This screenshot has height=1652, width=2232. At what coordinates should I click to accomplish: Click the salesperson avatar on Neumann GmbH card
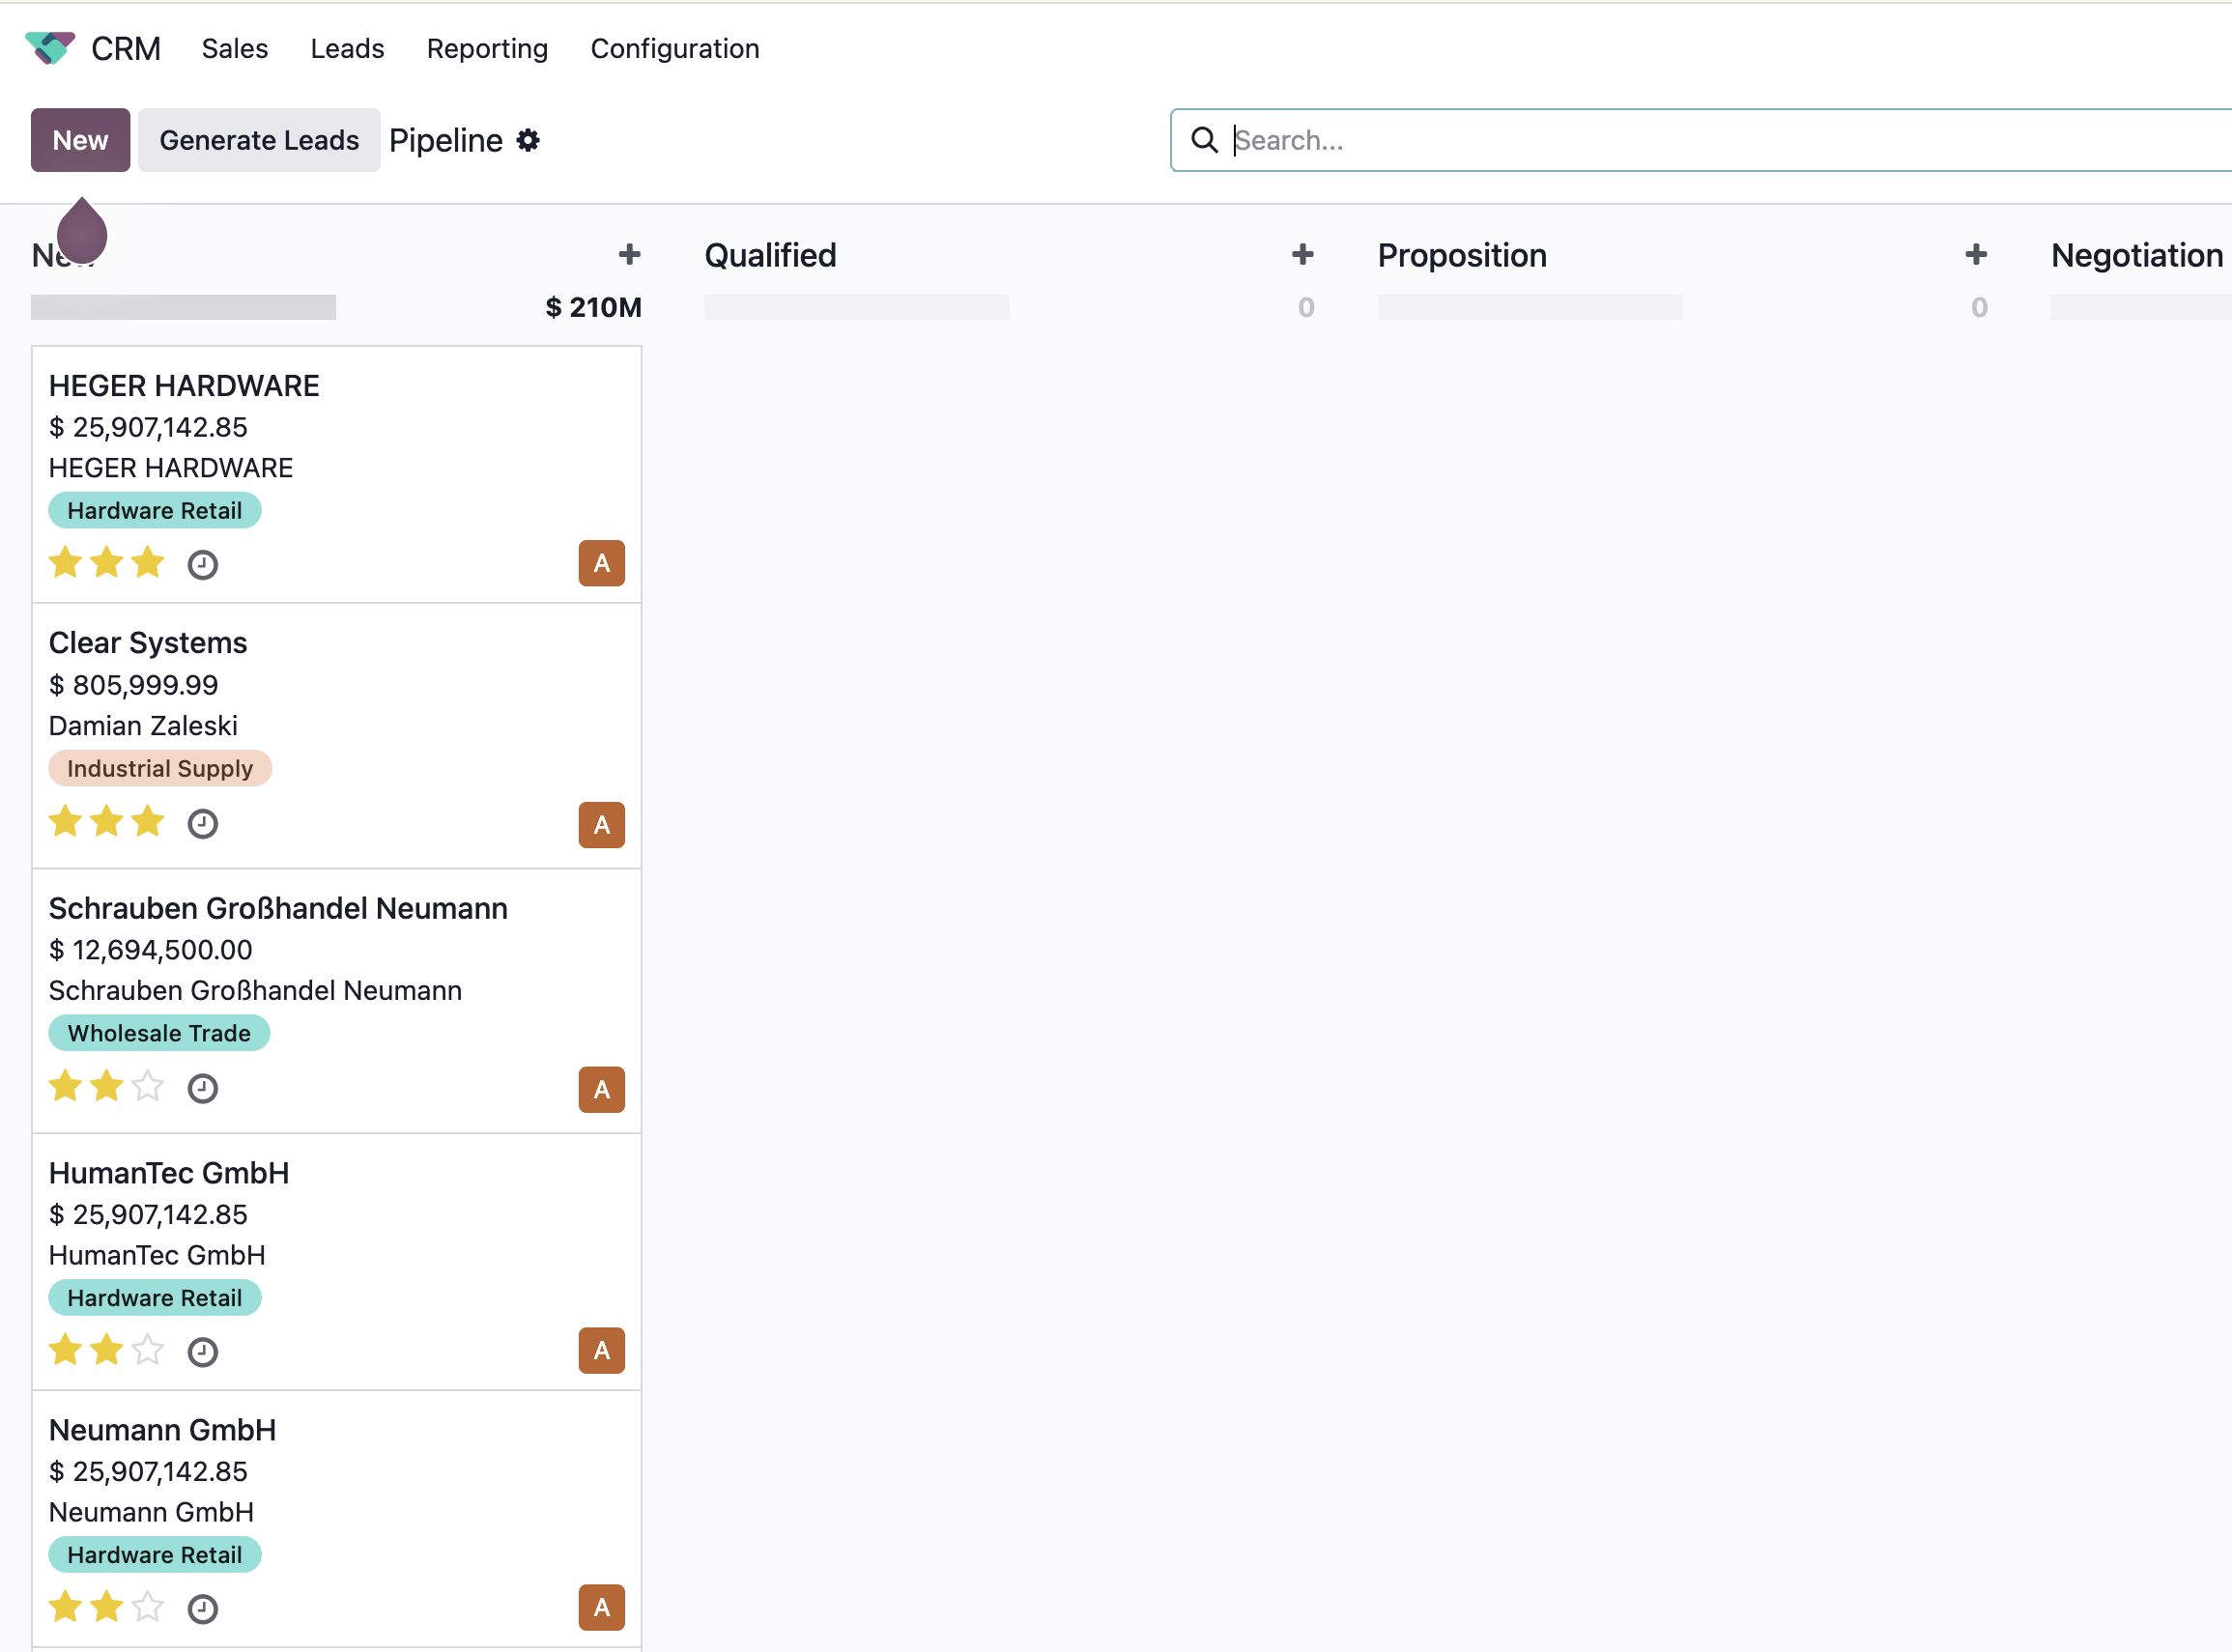[601, 1607]
